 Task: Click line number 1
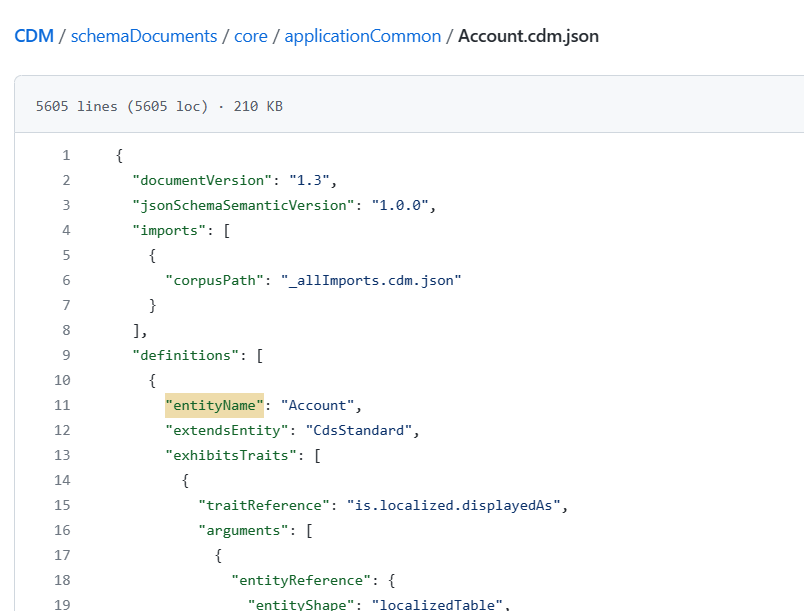(x=65, y=155)
